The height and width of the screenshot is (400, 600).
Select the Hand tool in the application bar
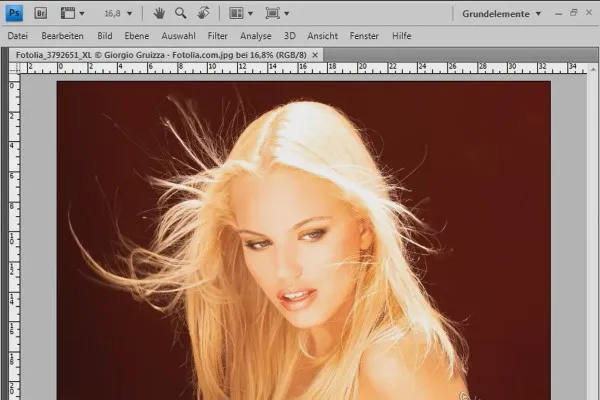[x=159, y=13]
